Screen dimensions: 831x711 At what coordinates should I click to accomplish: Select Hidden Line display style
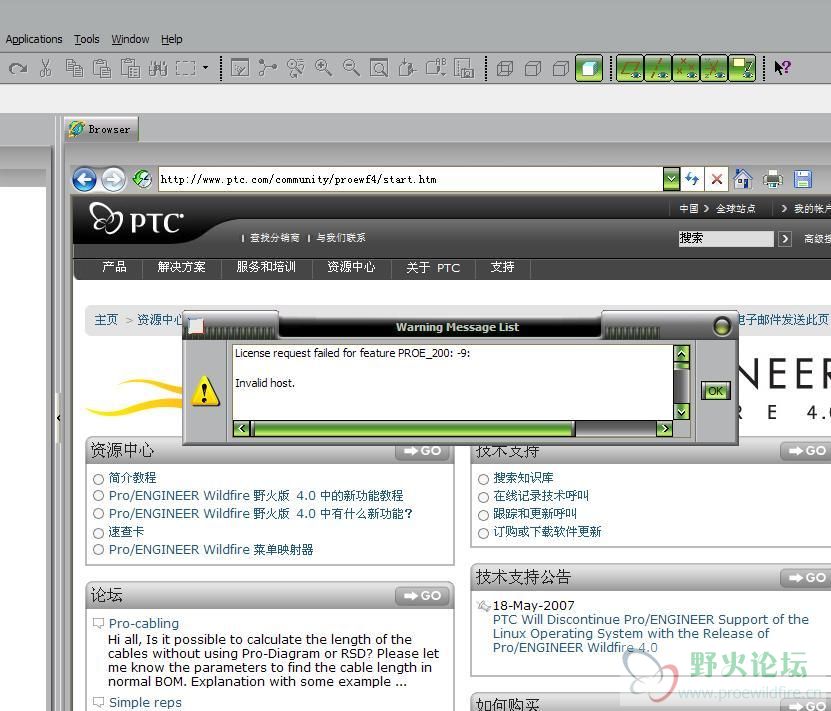point(533,68)
